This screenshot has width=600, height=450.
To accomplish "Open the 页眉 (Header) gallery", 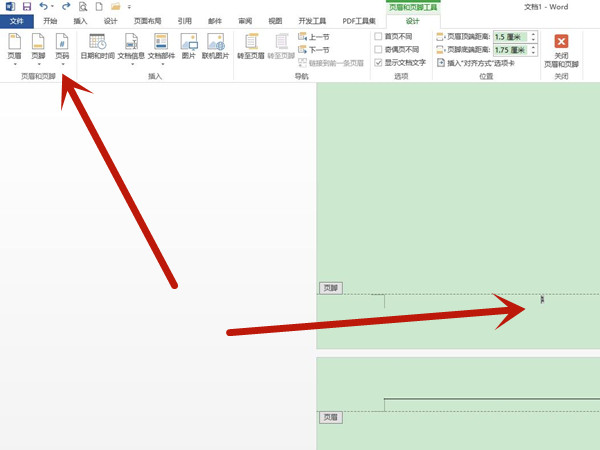I will pos(14,46).
